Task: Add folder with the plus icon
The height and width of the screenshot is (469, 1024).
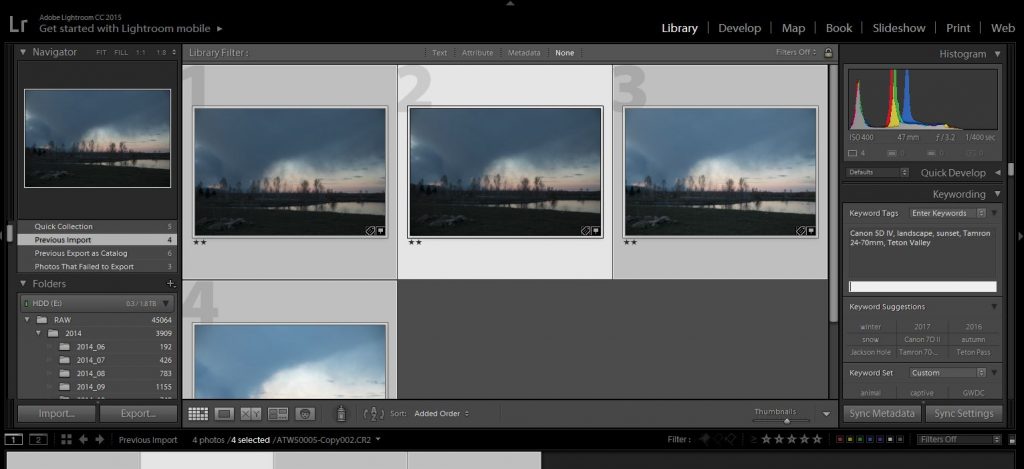Action: pyautogui.click(x=170, y=283)
